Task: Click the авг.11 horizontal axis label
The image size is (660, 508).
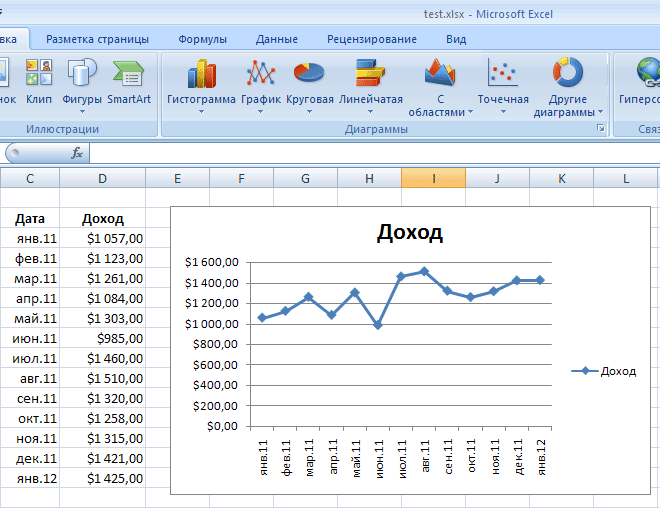Action: pyautogui.click(x=425, y=456)
